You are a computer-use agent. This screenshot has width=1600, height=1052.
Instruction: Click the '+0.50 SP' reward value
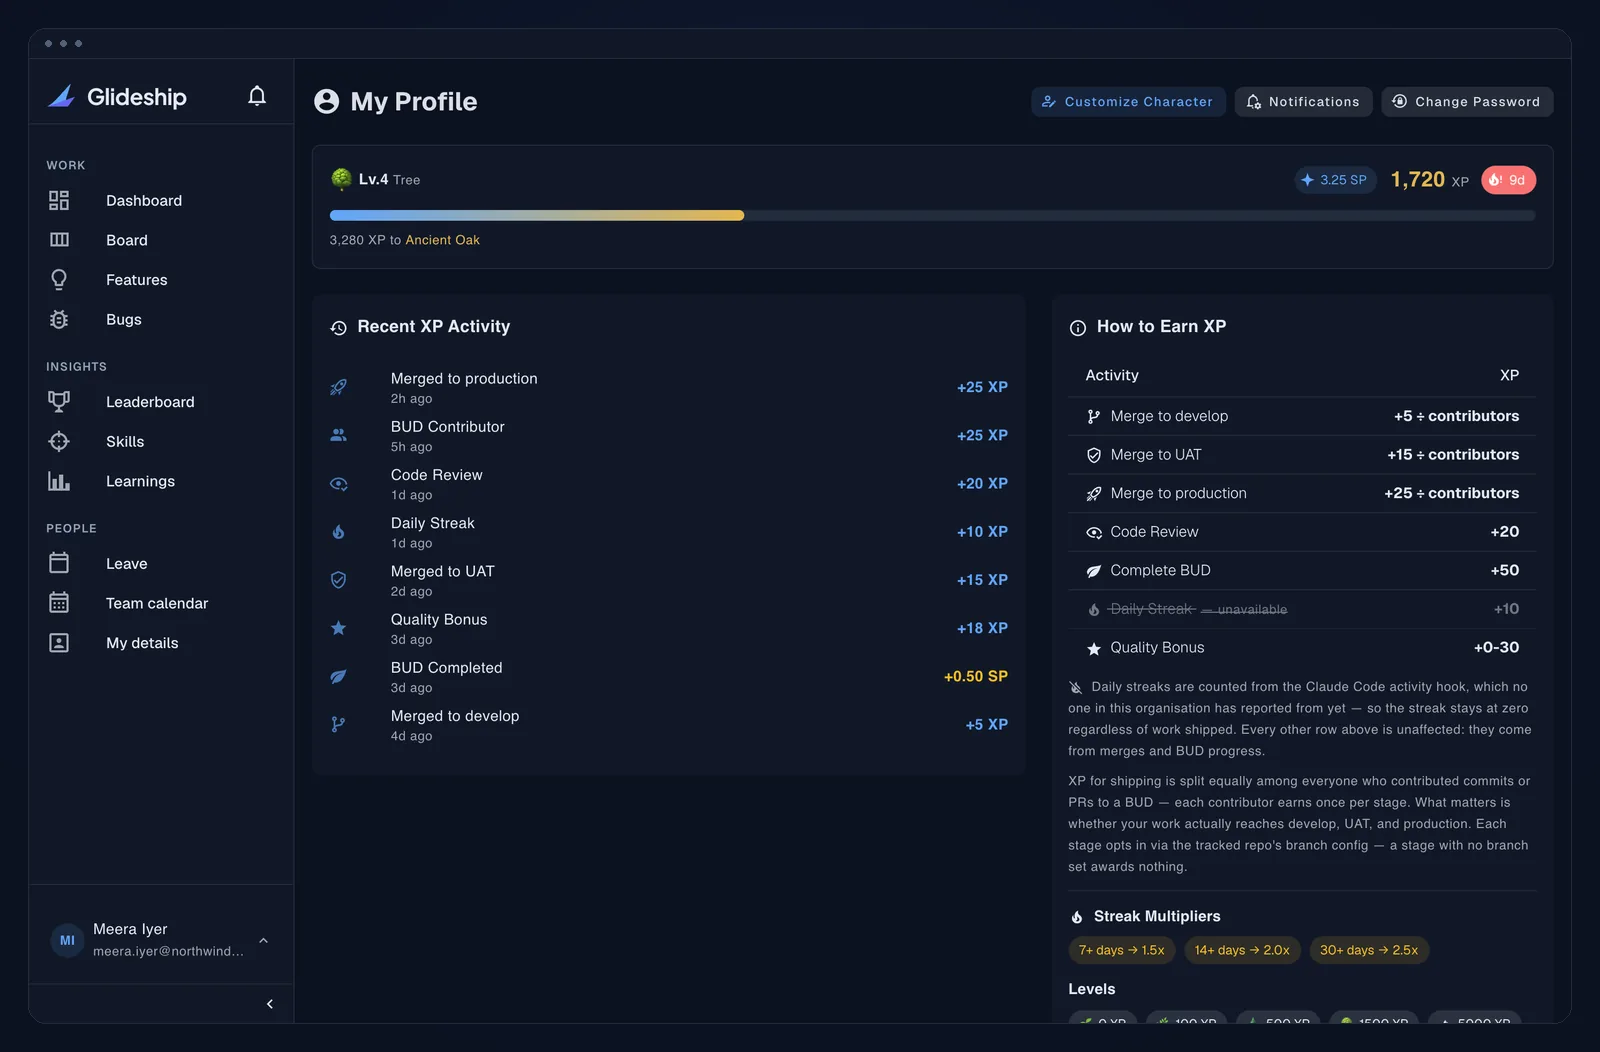(976, 676)
